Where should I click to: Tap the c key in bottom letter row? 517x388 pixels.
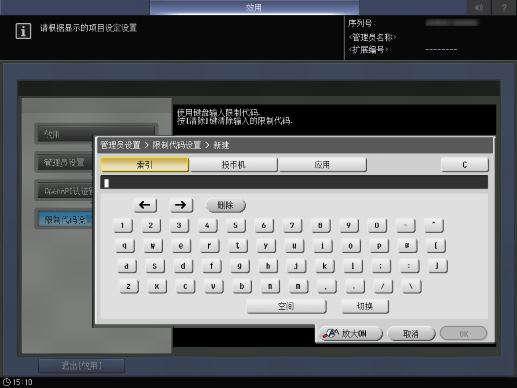tap(185, 286)
